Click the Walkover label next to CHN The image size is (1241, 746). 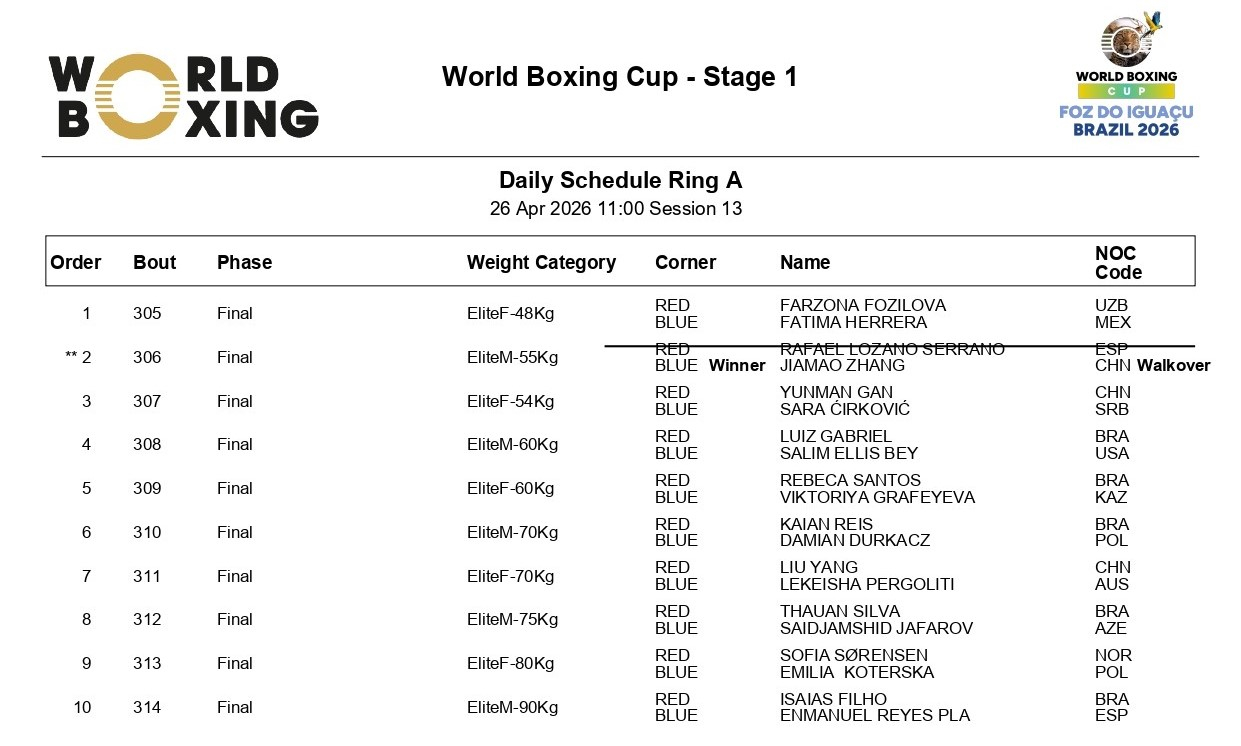click(x=1173, y=366)
